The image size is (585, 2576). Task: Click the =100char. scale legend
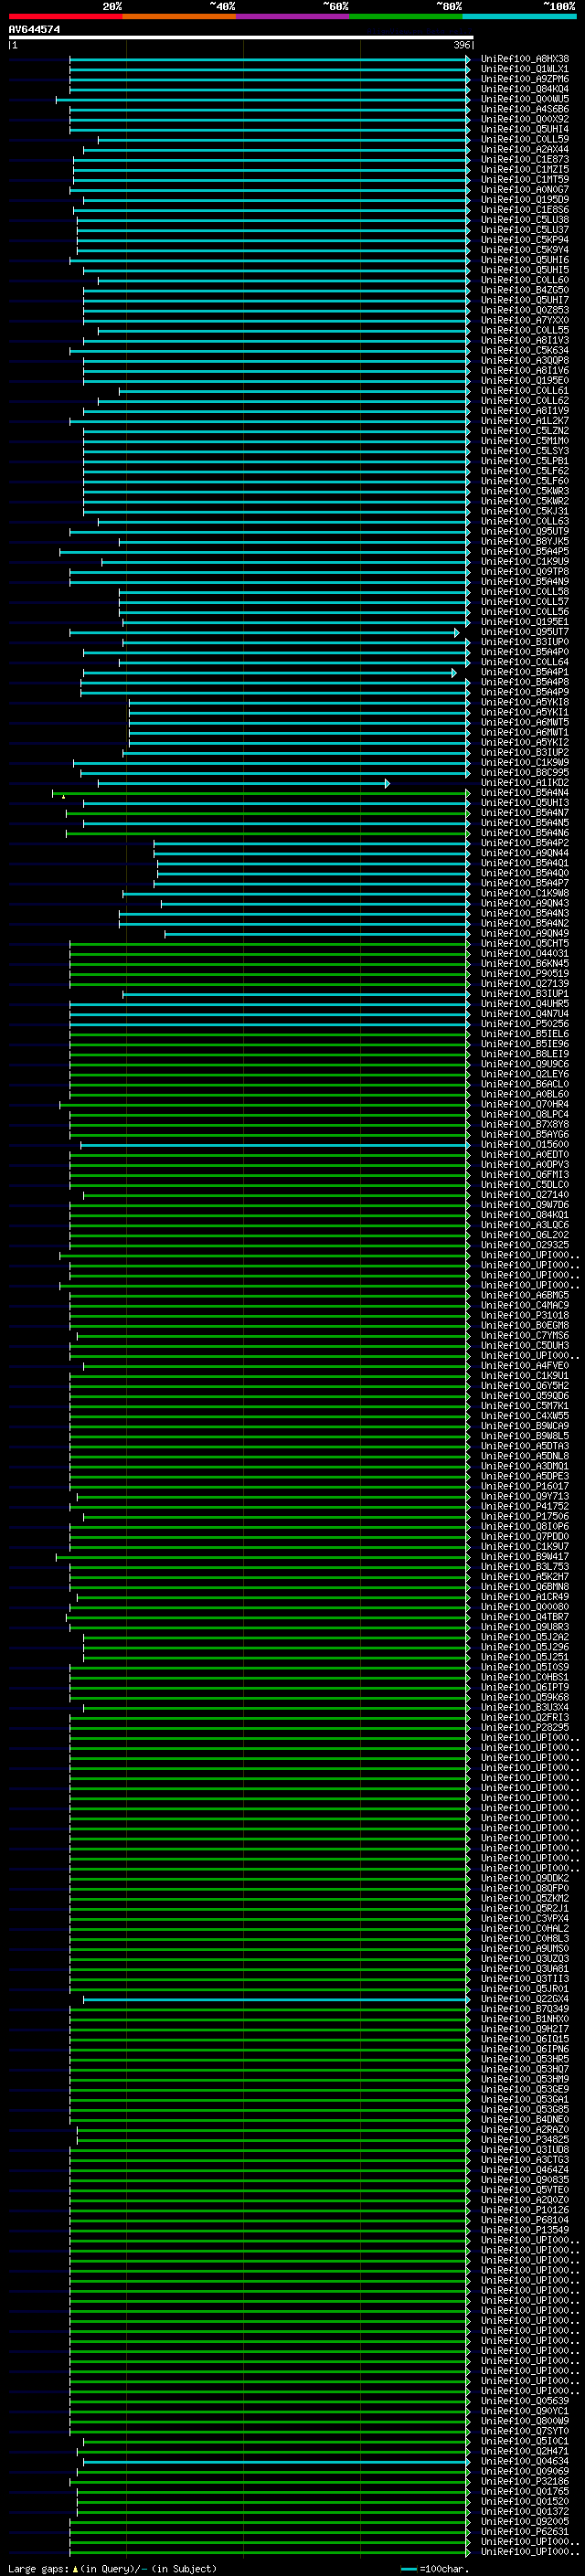435,2568
